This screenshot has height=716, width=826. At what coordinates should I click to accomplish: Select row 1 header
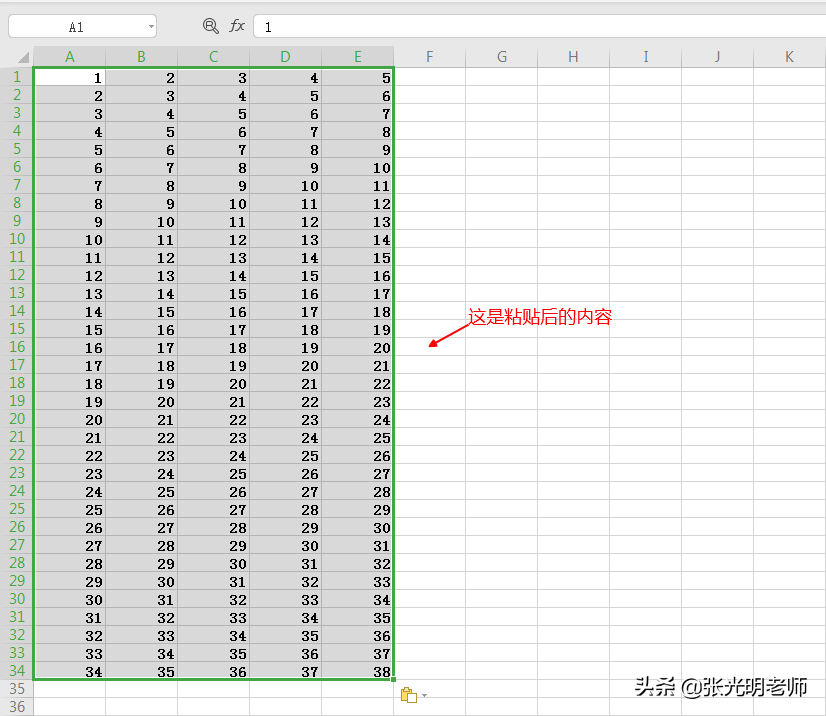tap(17, 77)
